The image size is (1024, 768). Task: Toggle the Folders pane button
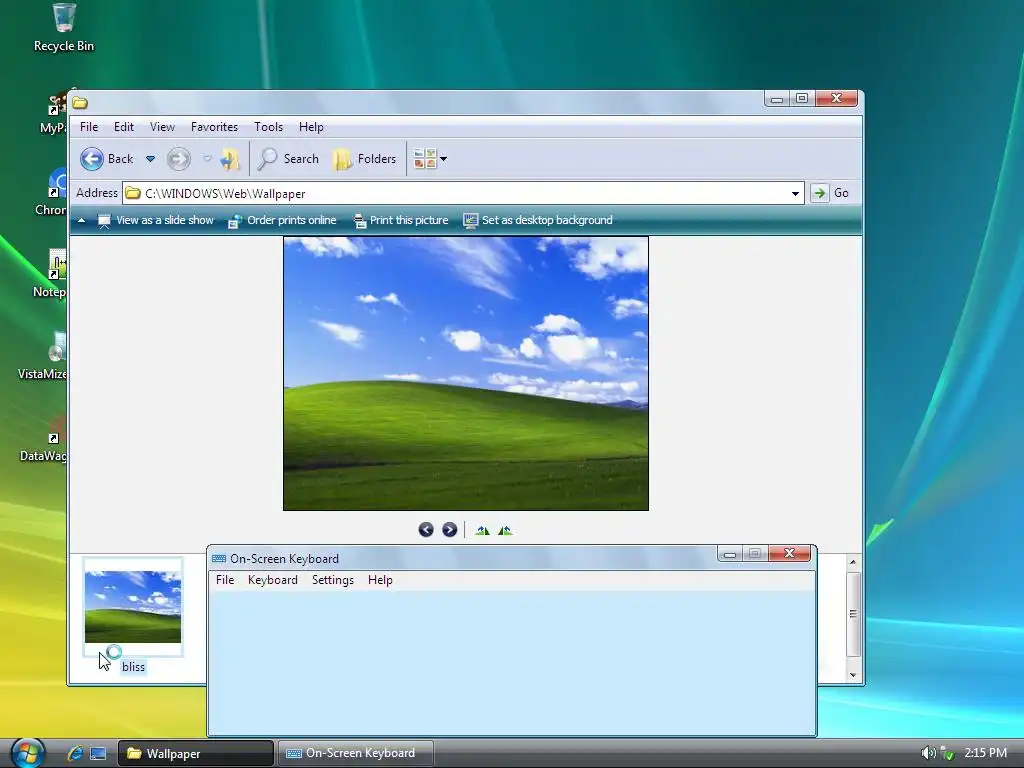pyautogui.click(x=364, y=159)
